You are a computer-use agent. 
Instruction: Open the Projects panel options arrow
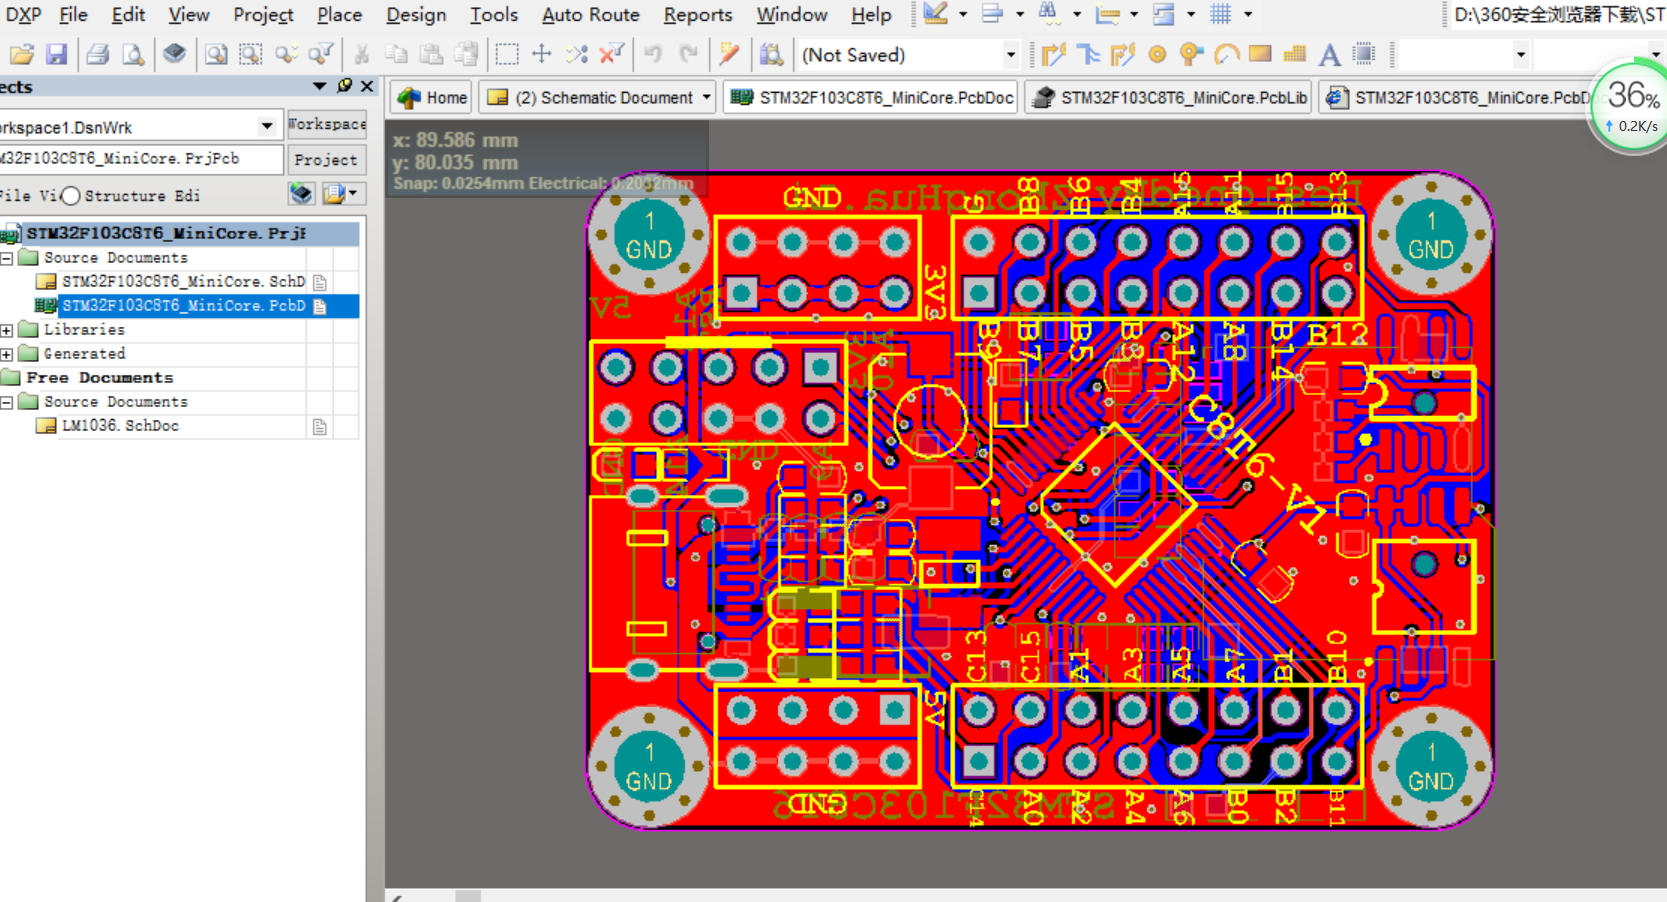(320, 86)
